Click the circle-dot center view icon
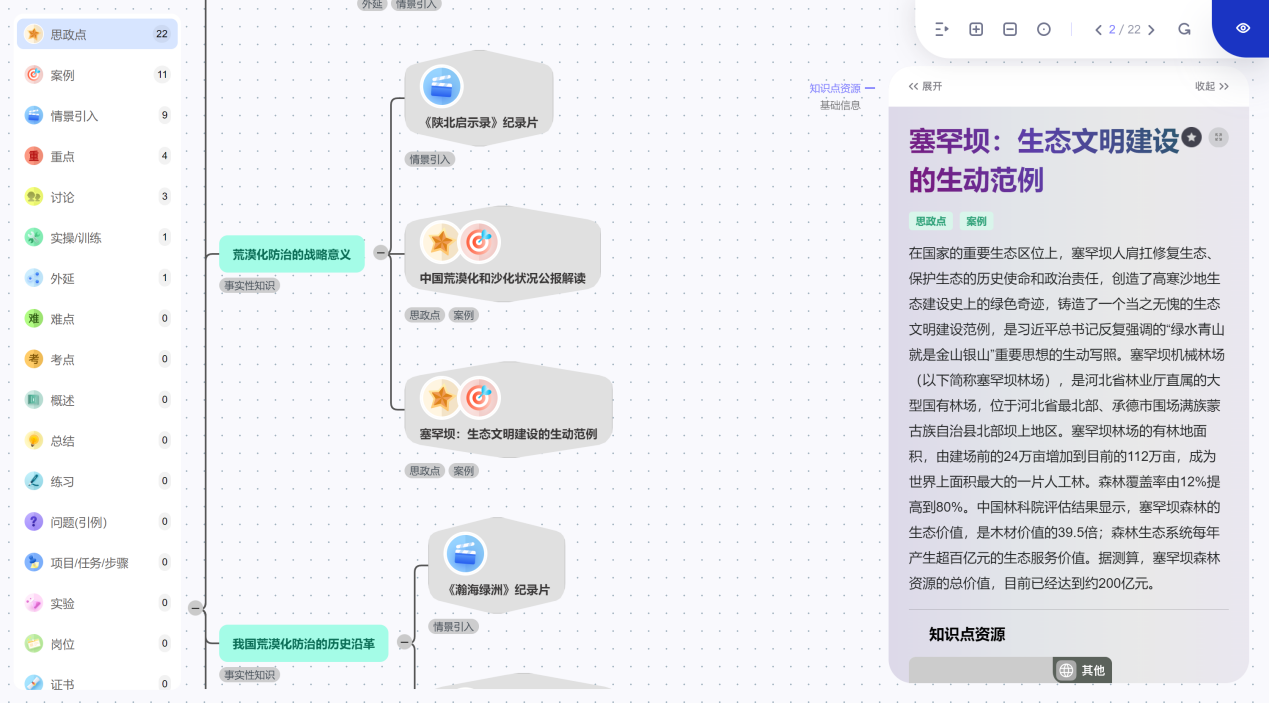Screen dimensions: 1269x703 (x=1044, y=30)
